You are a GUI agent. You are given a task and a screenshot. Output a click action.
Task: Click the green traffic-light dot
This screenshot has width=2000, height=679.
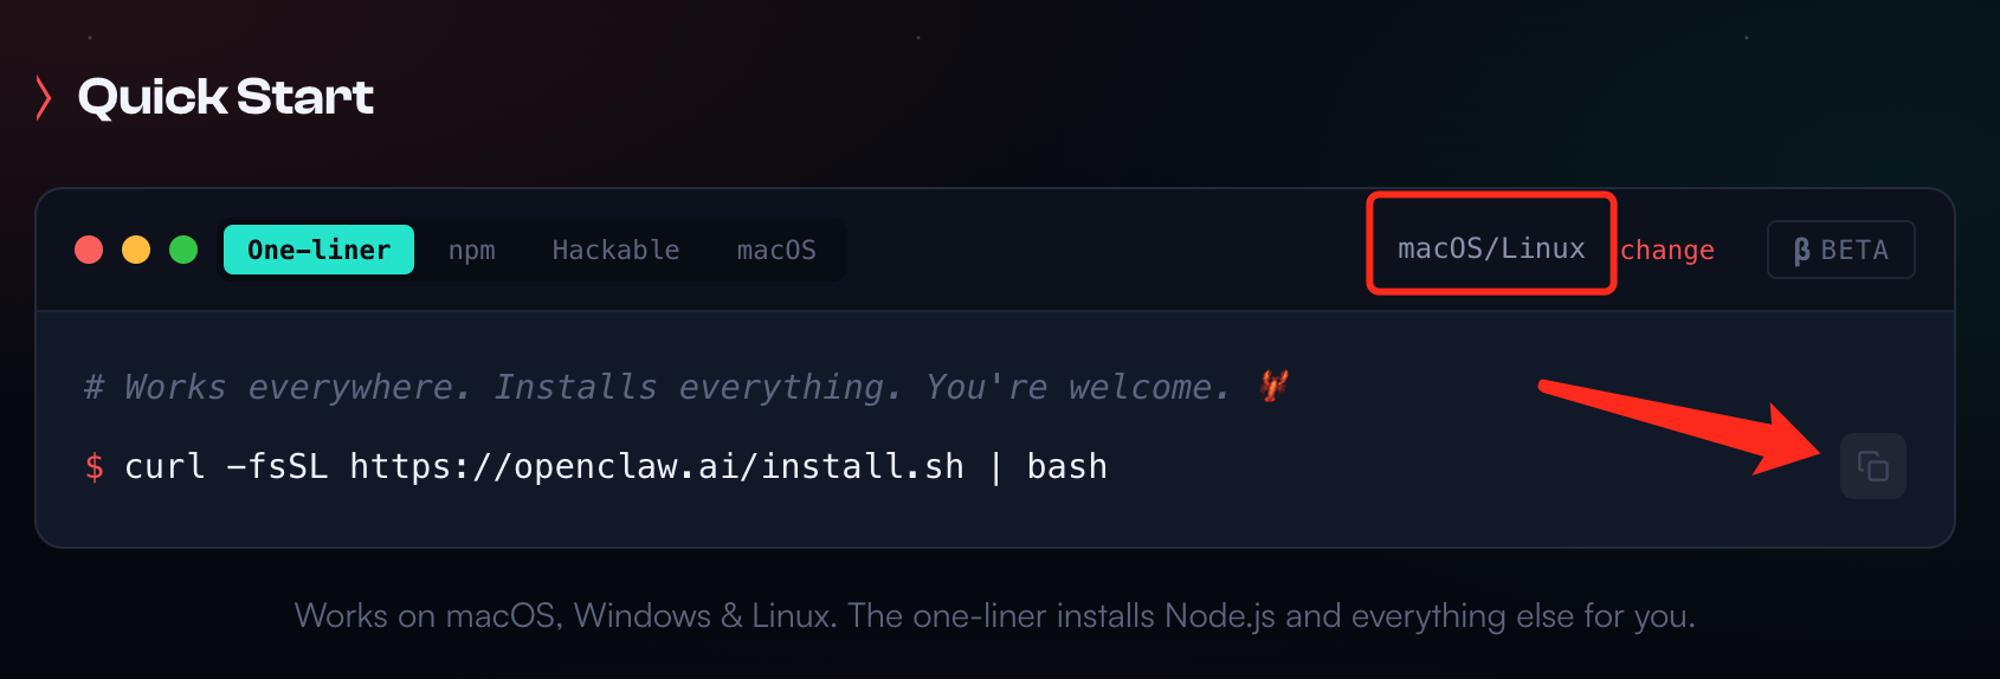183,249
